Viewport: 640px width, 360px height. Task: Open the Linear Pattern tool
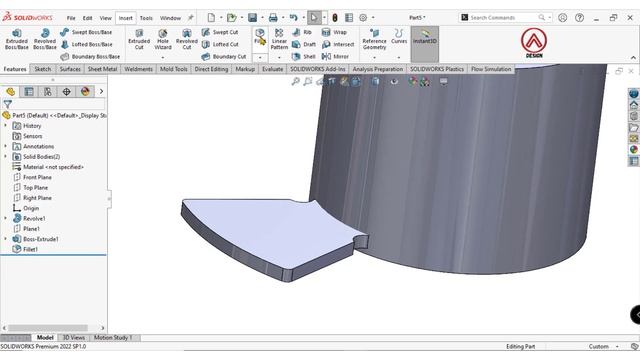(x=279, y=39)
